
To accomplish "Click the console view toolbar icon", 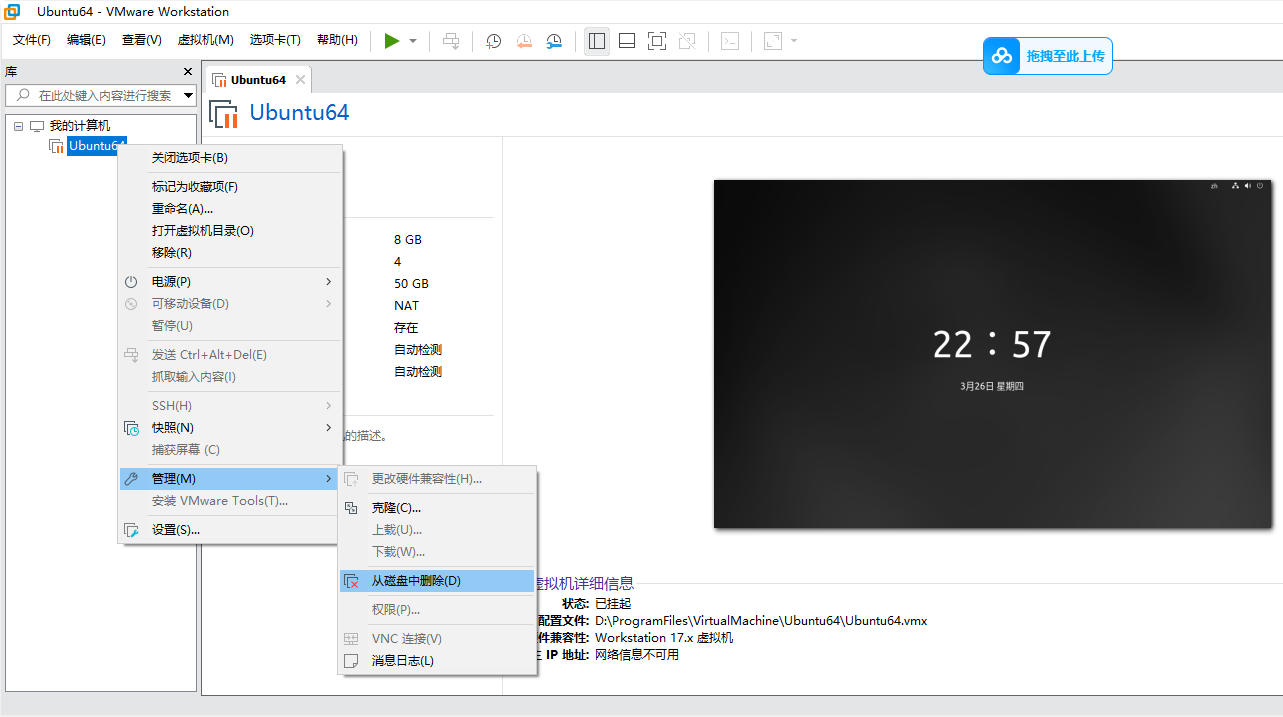I will click(x=731, y=41).
